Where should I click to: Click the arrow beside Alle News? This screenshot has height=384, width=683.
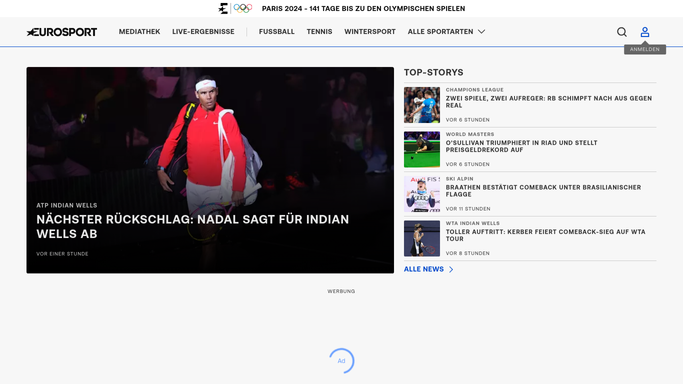pyautogui.click(x=451, y=269)
